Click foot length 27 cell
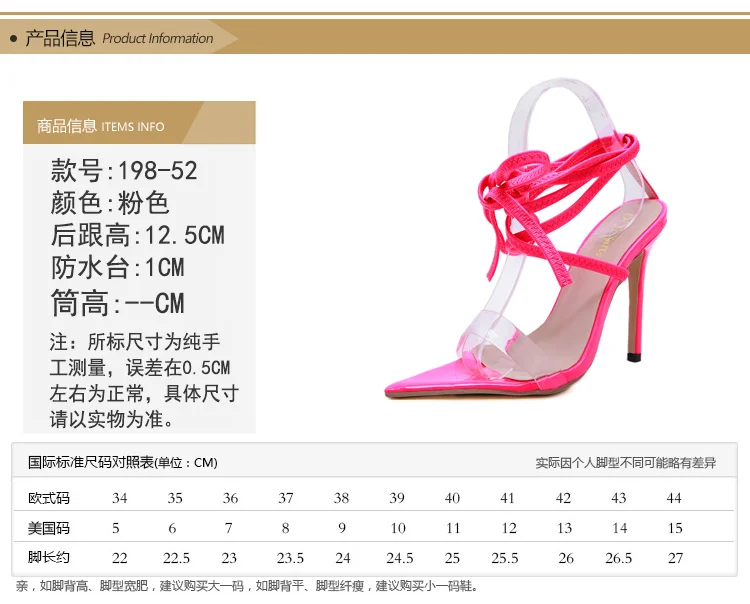750x604 pixels. click(x=675, y=558)
